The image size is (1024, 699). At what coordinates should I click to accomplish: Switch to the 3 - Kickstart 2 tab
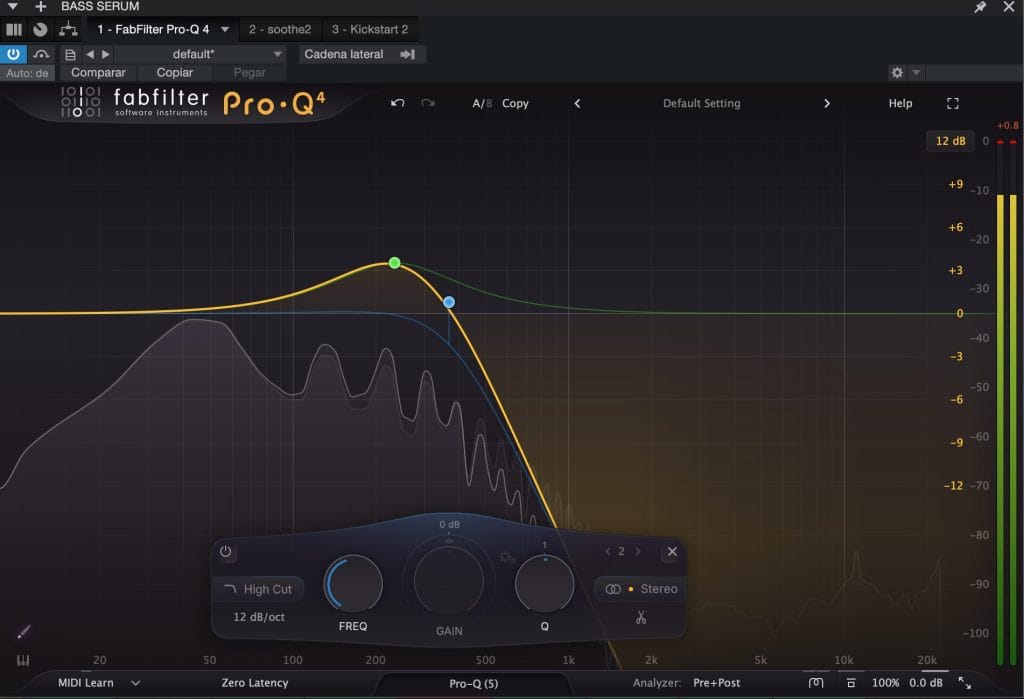pos(370,29)
